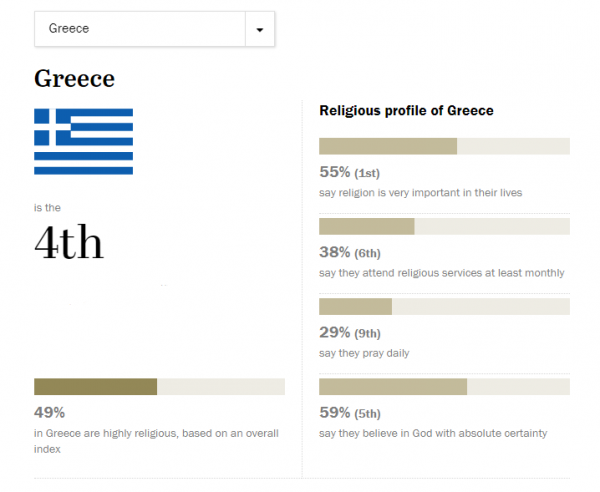Click the 55% (1st) statistic label
The width and height of the screenshot is (600, 492).
click(x=350, y=172)
